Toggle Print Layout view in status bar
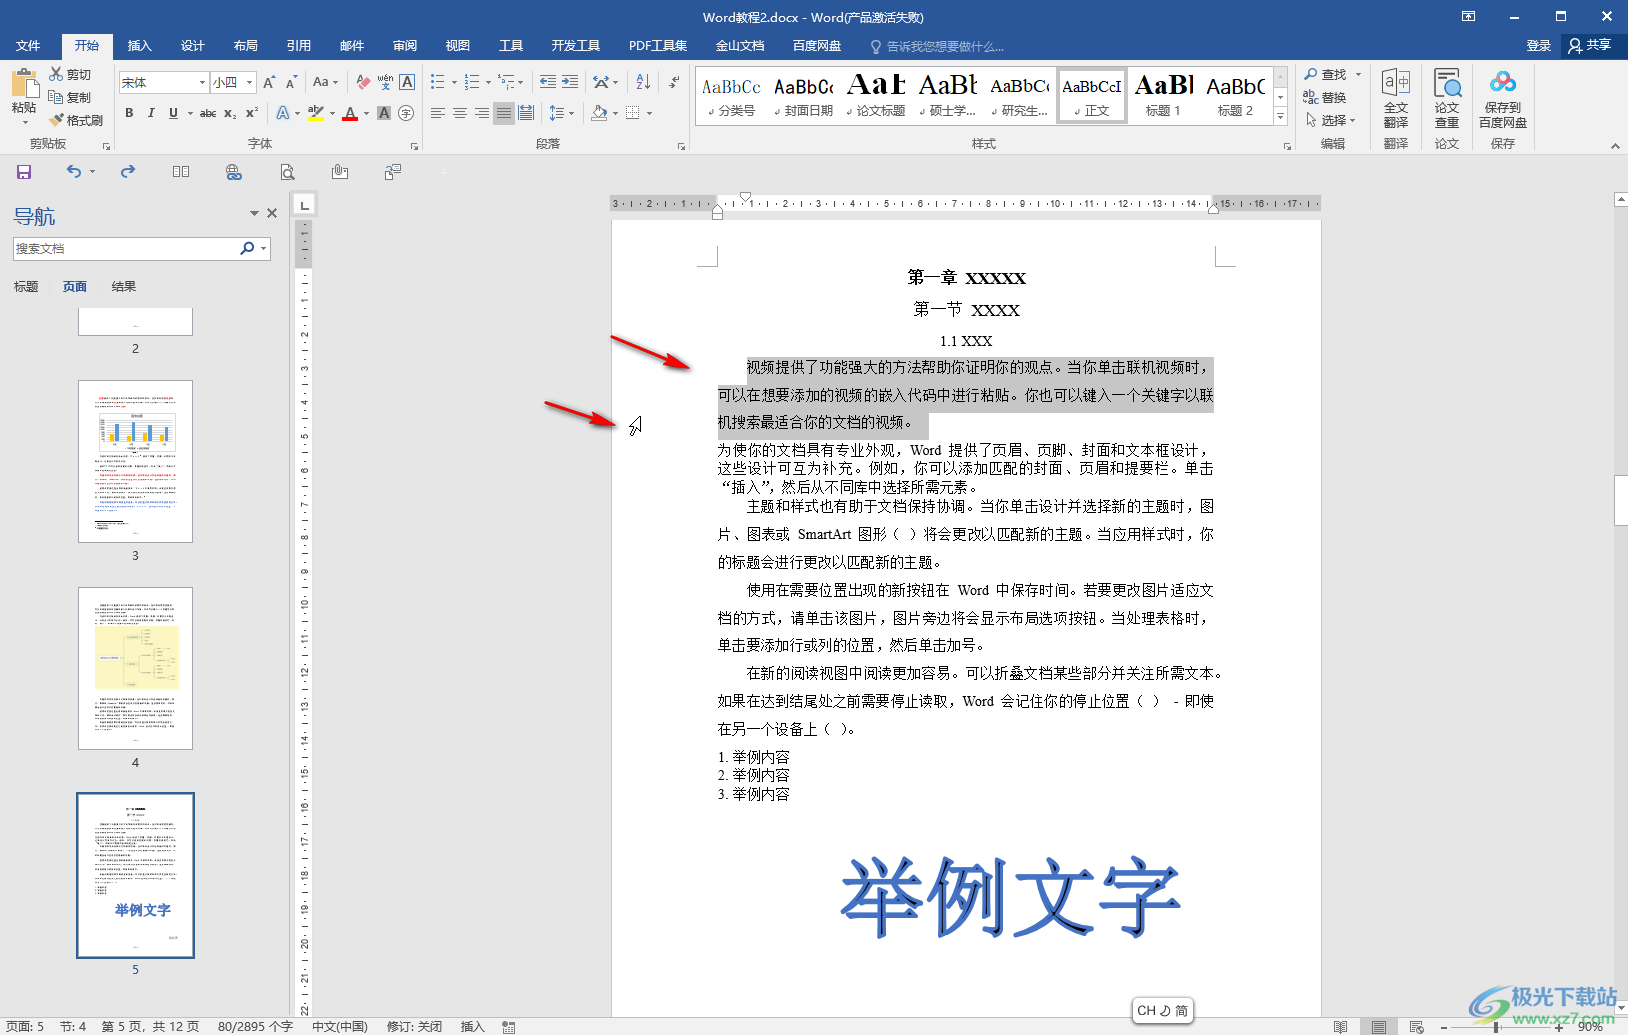 (1379, 1027)
